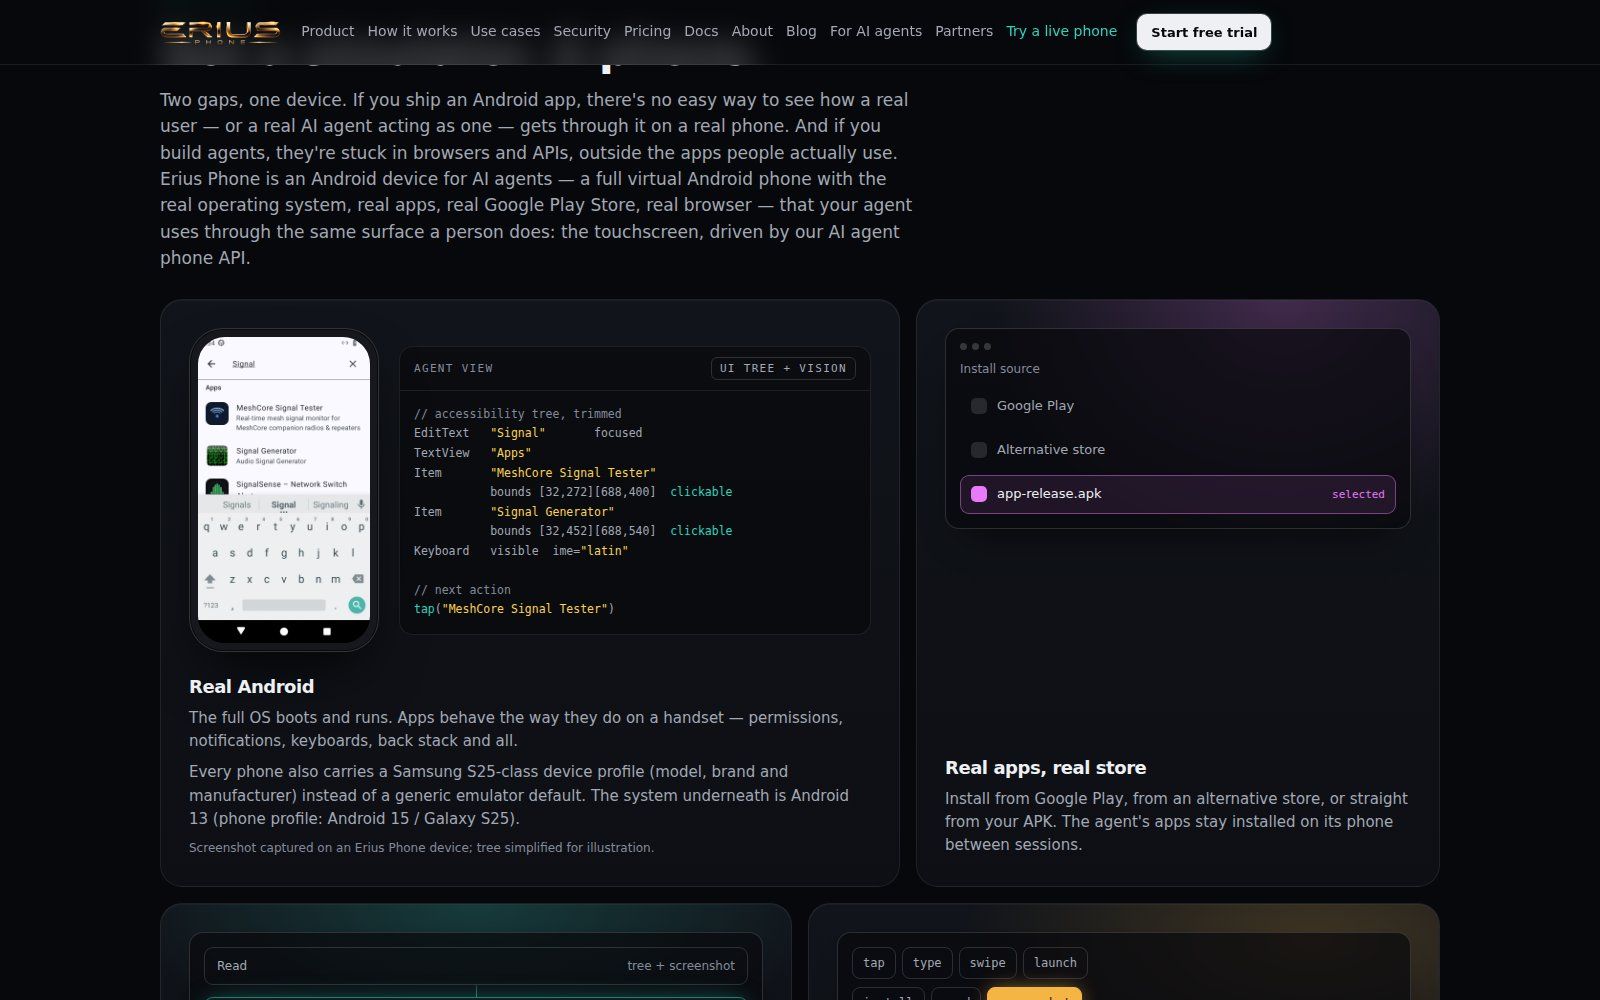Open the Pricing page
The height and width of the screenshot is (1000, 1600).
pos(647,31)
